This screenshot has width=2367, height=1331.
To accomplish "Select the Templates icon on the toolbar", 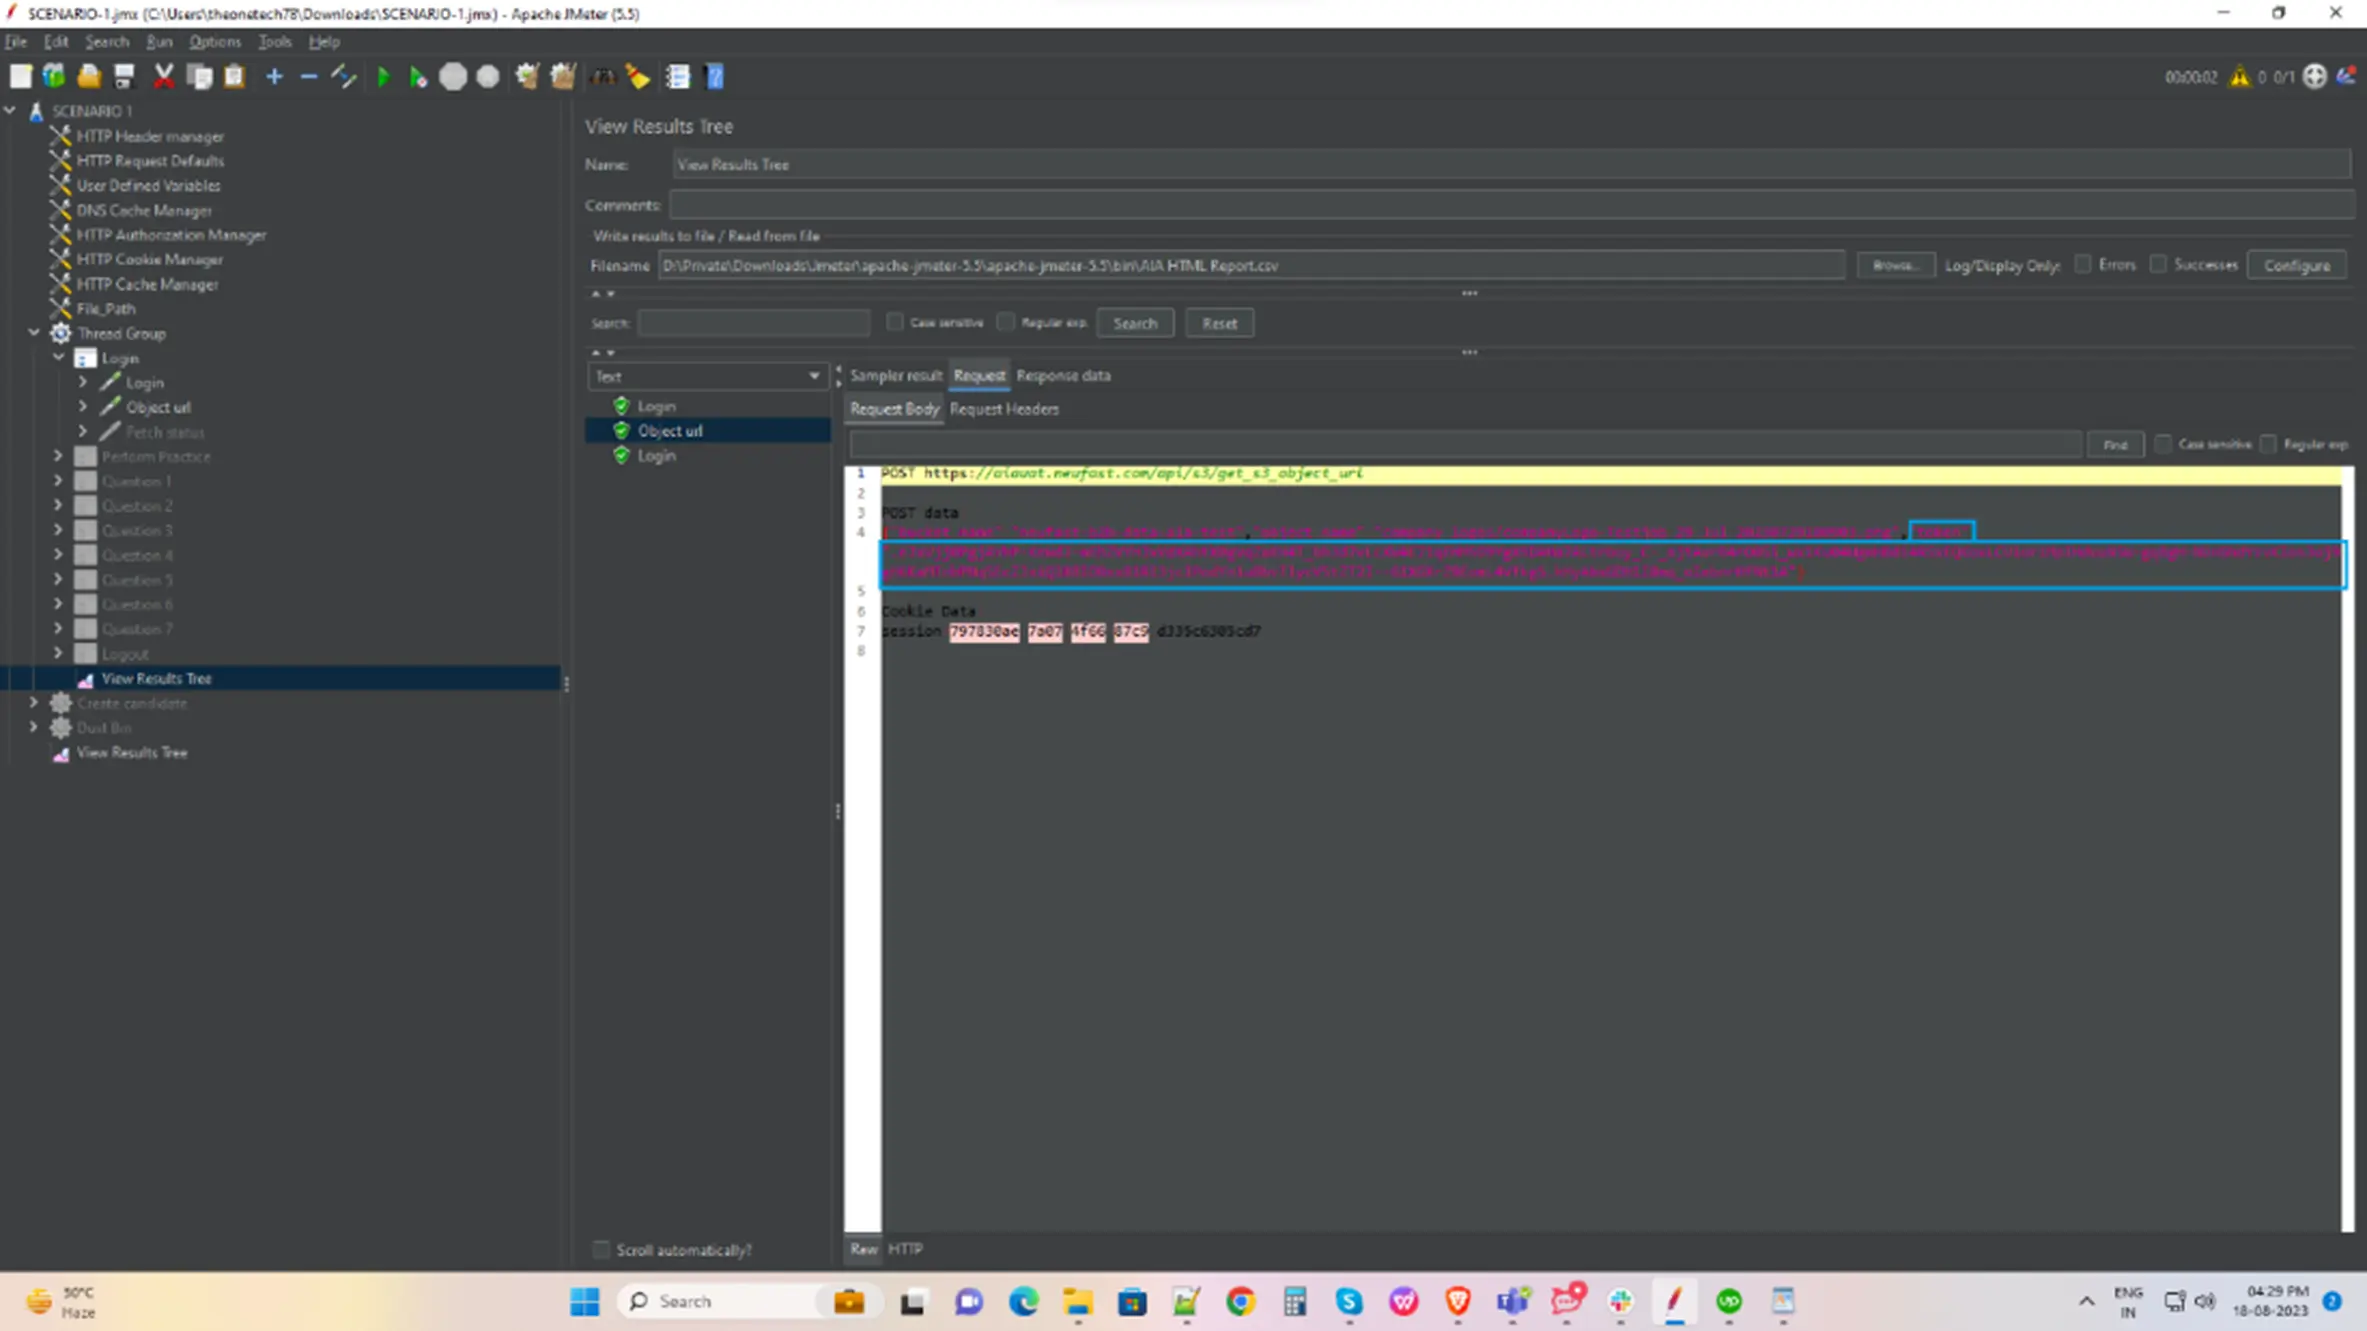I will [x=53, y=76].
